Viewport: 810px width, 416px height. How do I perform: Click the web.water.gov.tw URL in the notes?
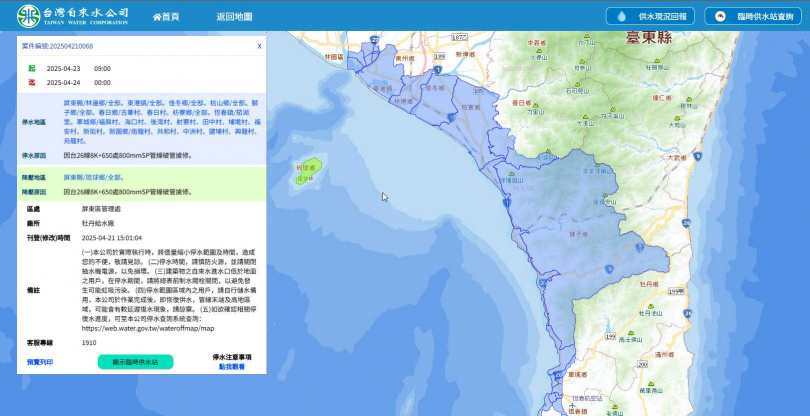pos(148,328)
